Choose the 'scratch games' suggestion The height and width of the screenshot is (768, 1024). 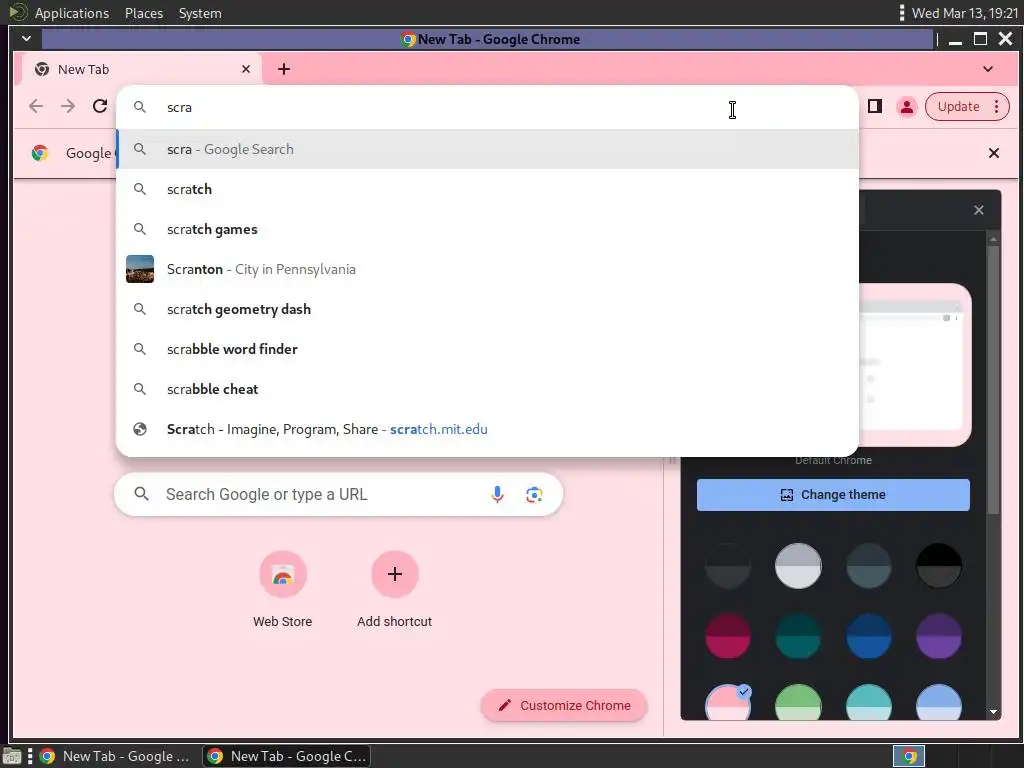pos(487,229)
